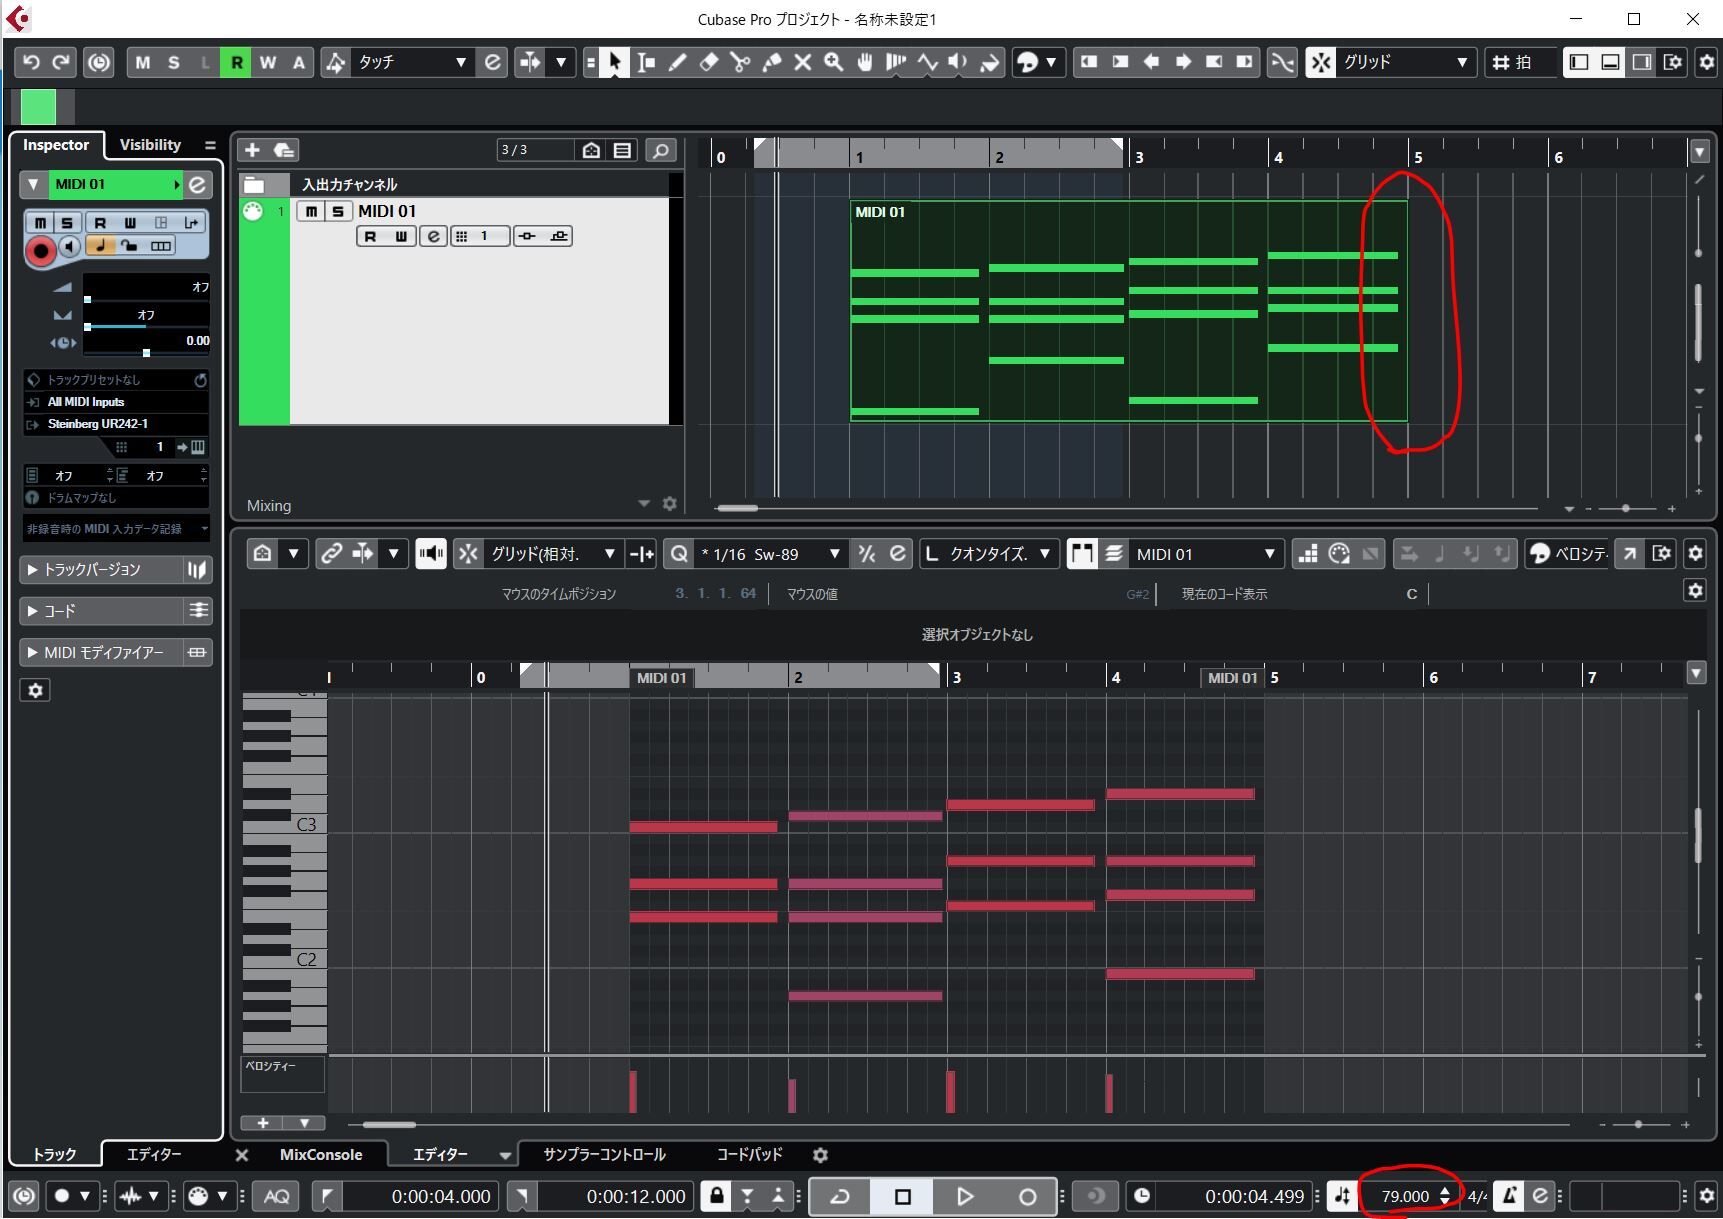Mute the MIDI 01 track in track list
Image resolution: width=1723 pixels, height=1219 pixels.
pyautogui.click(x=312, y=211)
